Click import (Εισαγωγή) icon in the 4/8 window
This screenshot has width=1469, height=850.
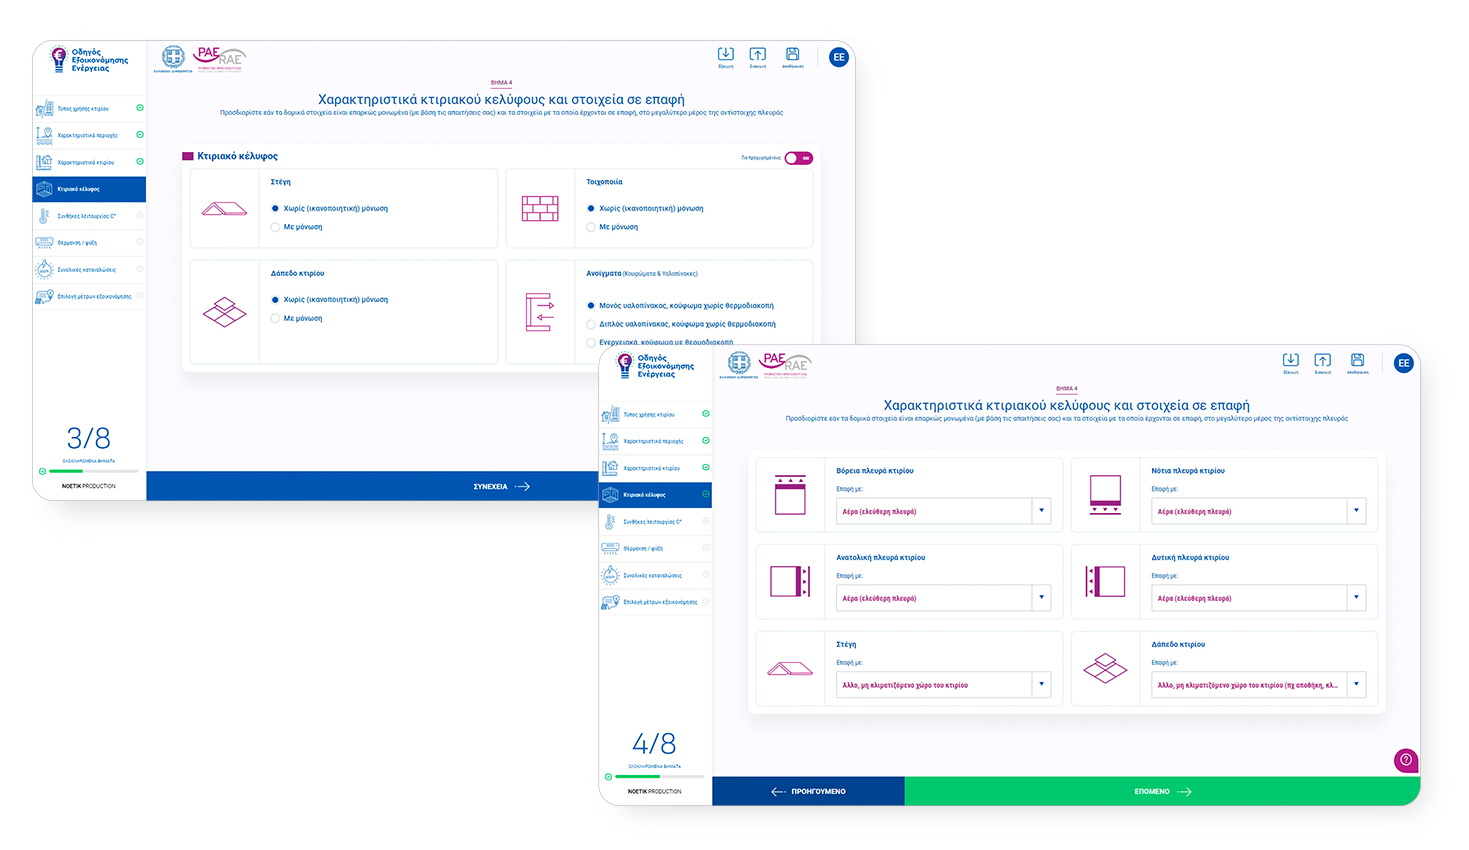click(x=1322, y=361)
